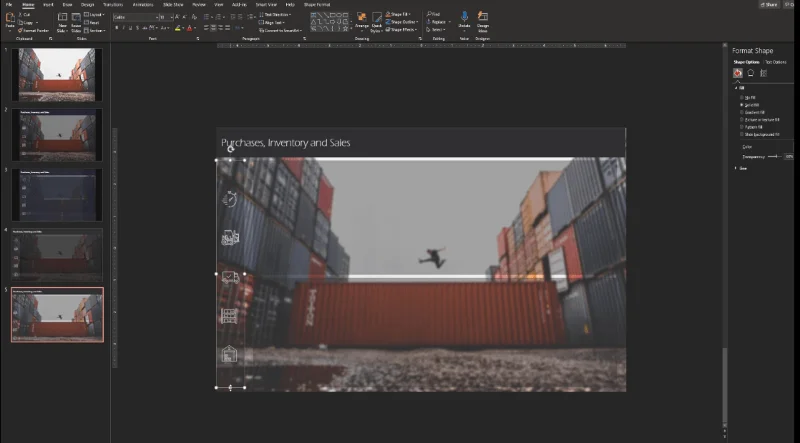Click the Cut command in the ribbon
Viewport: 800px width, 443px height.
[24, 15]
